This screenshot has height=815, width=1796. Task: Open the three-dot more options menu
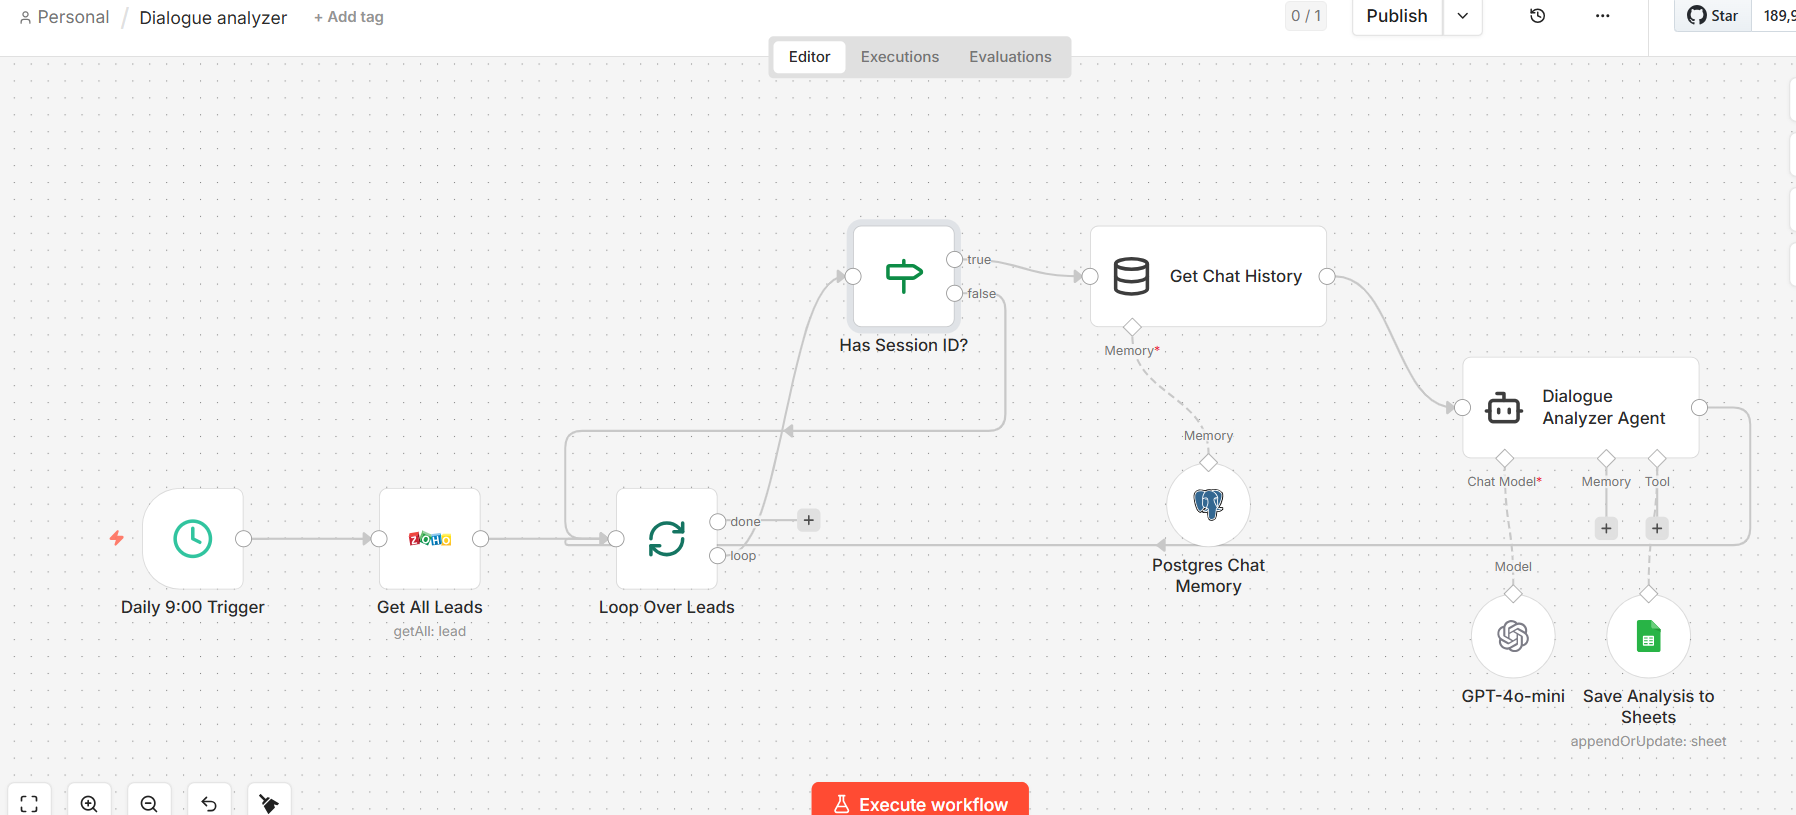[1602, 16]
